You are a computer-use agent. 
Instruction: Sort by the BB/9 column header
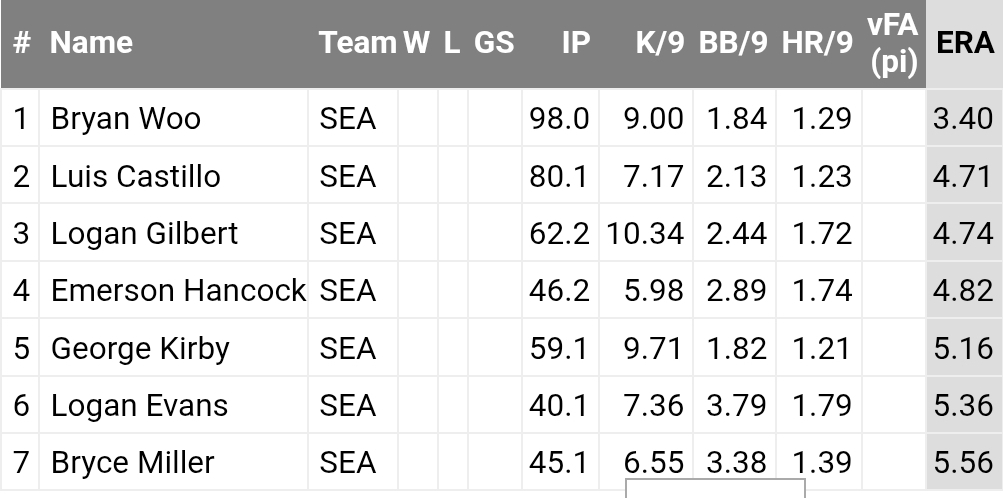click(733, 42)
